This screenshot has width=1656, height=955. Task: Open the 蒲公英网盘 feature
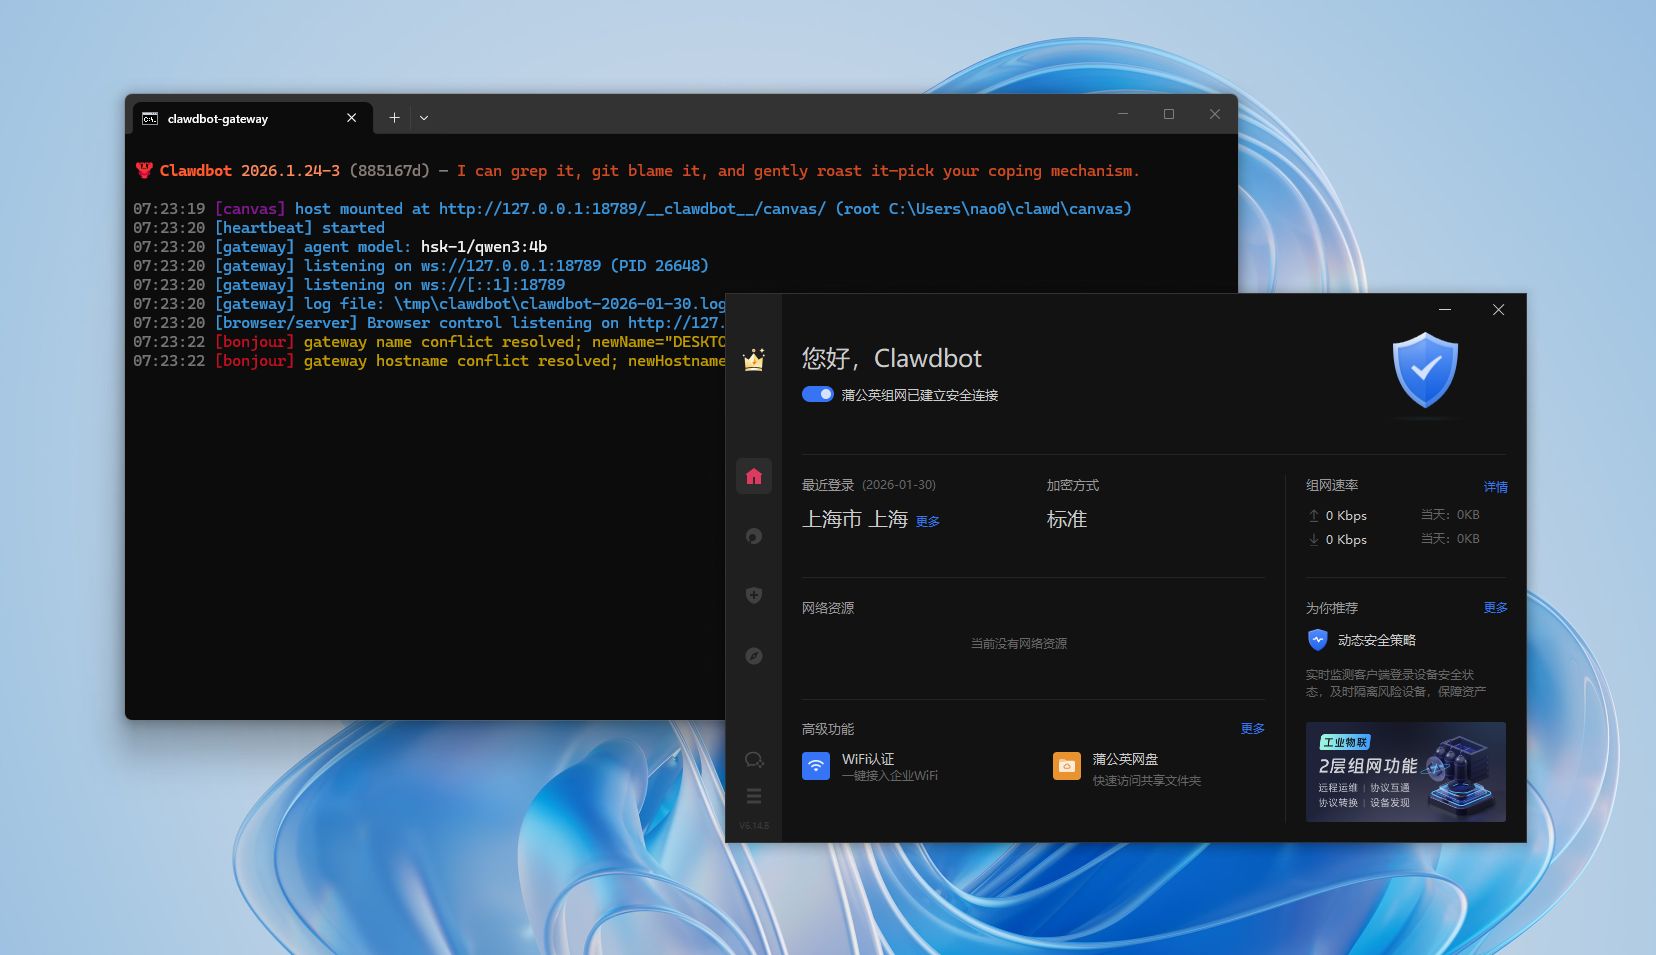(x=1127, y=768)
